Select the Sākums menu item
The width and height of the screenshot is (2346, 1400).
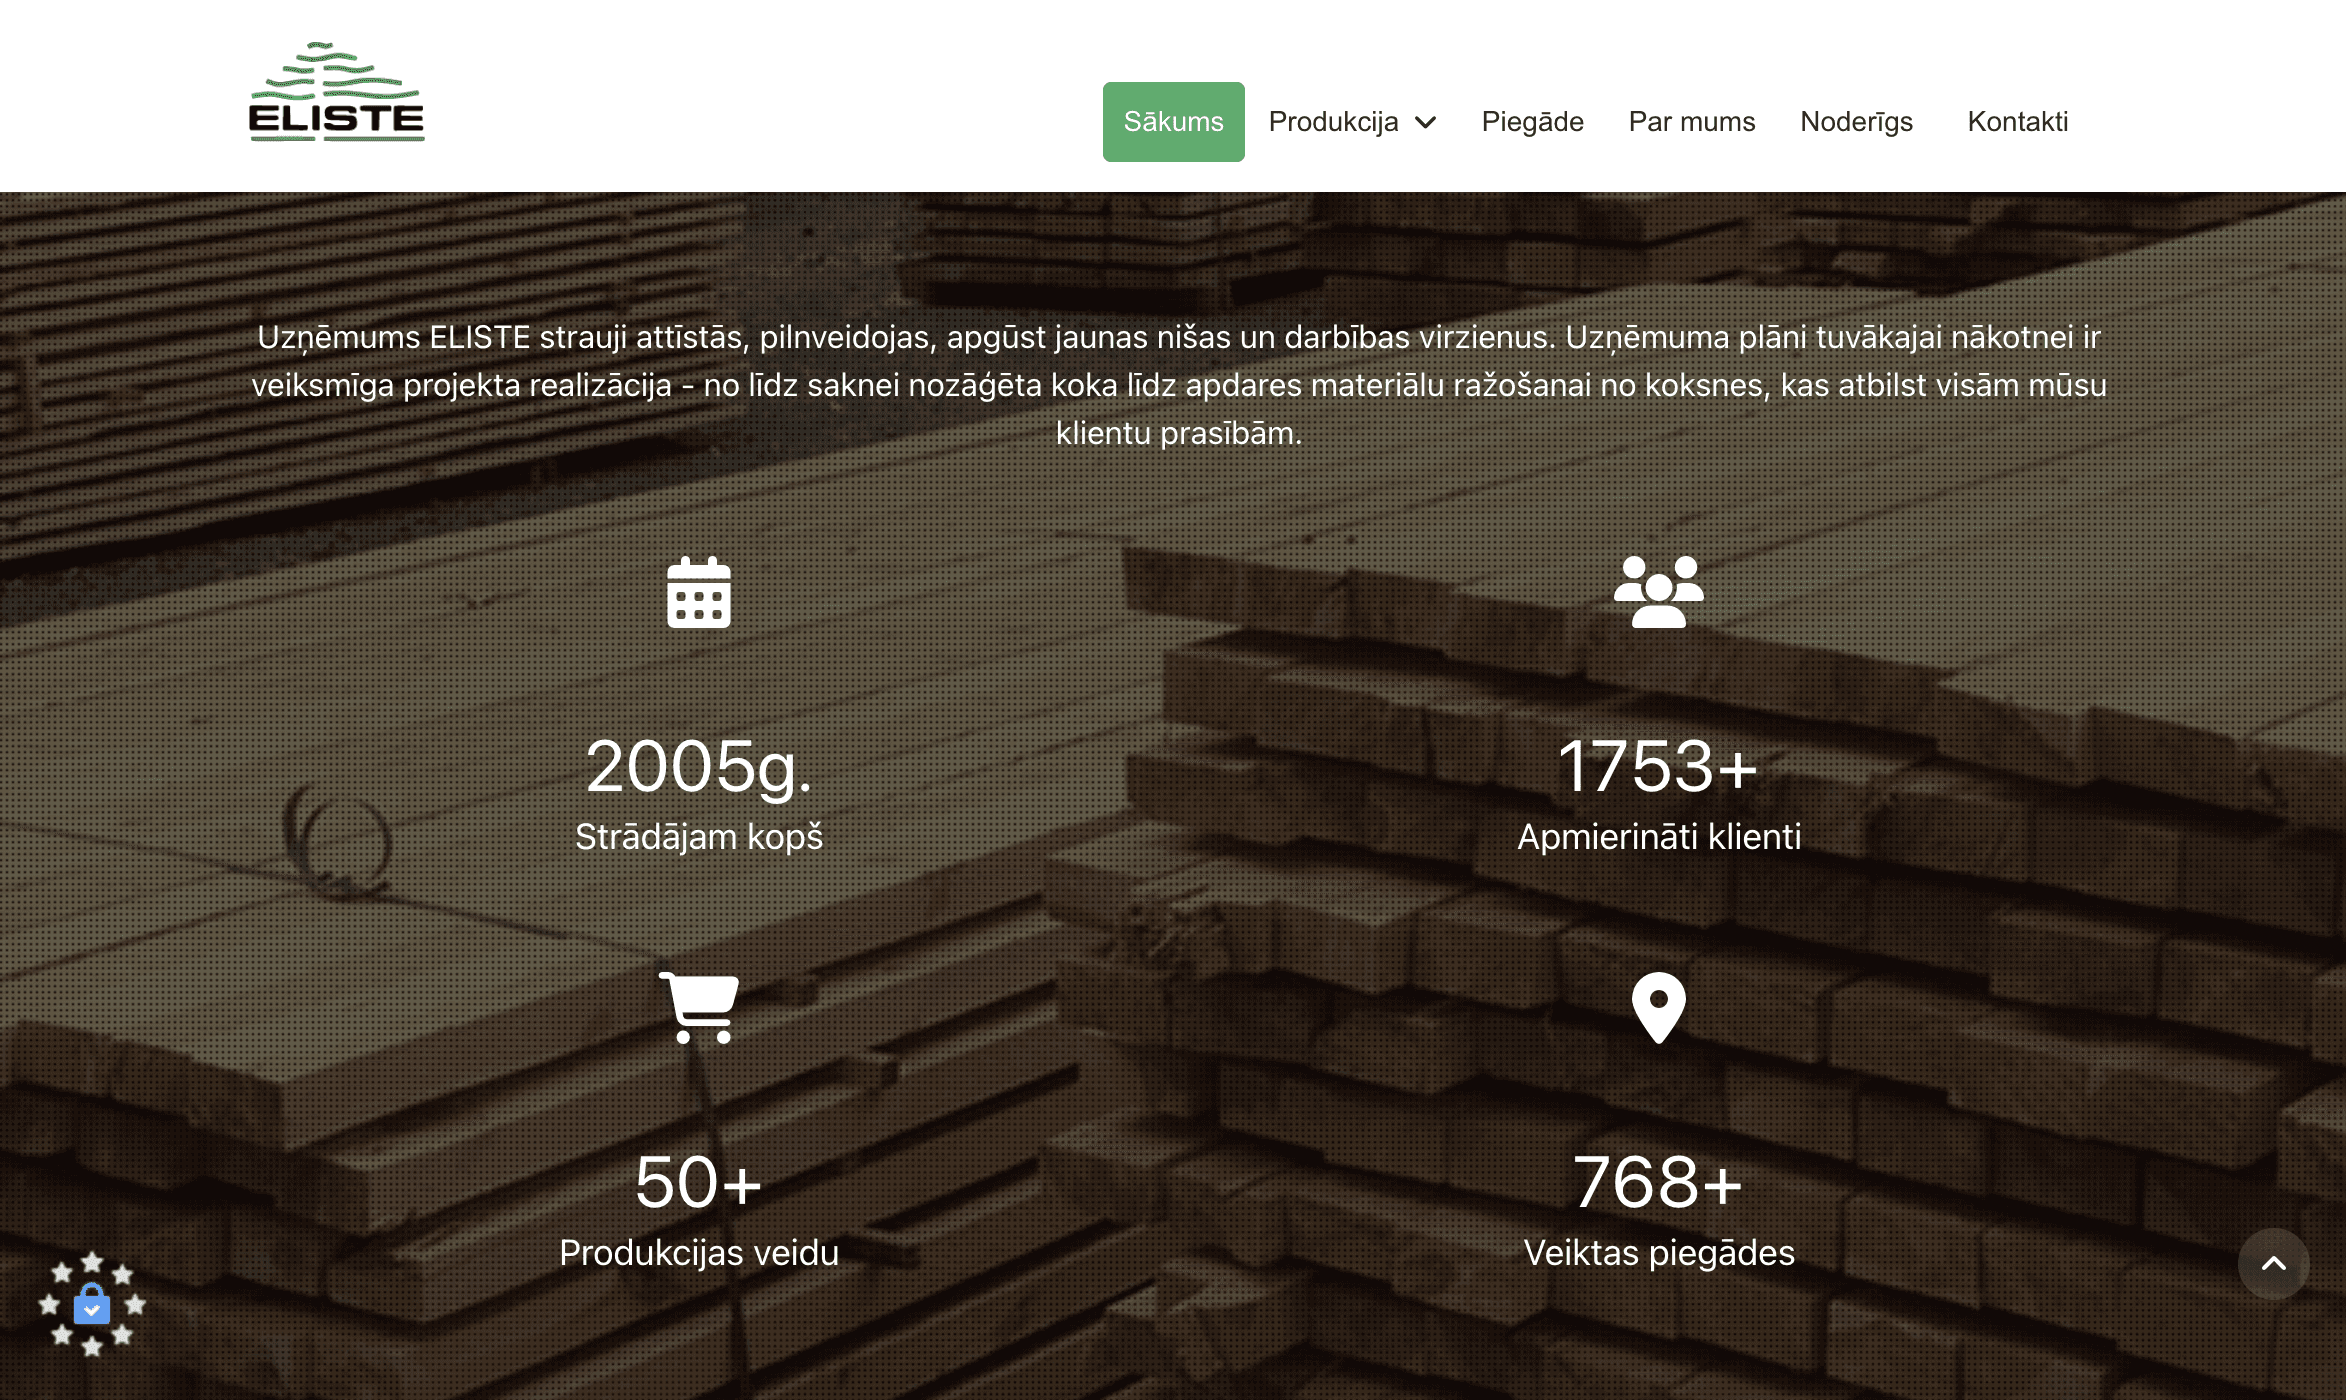1173,122
